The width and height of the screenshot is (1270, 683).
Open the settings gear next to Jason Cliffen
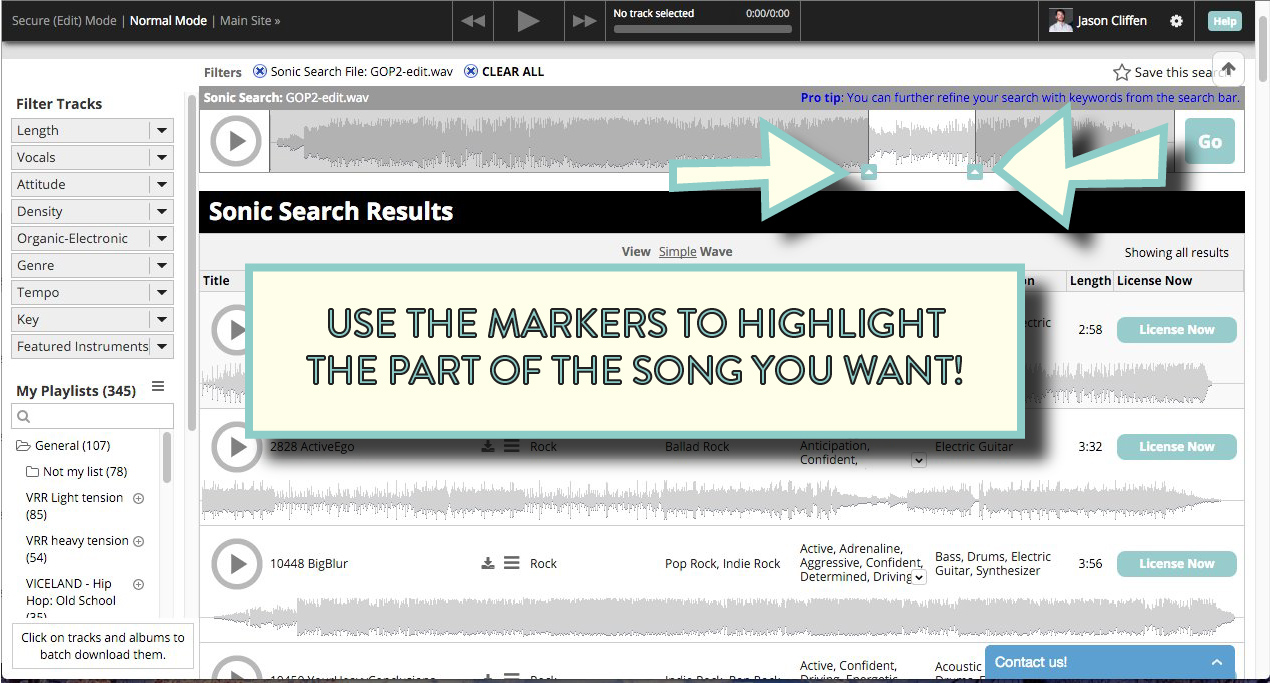(x=1176, y=21)
